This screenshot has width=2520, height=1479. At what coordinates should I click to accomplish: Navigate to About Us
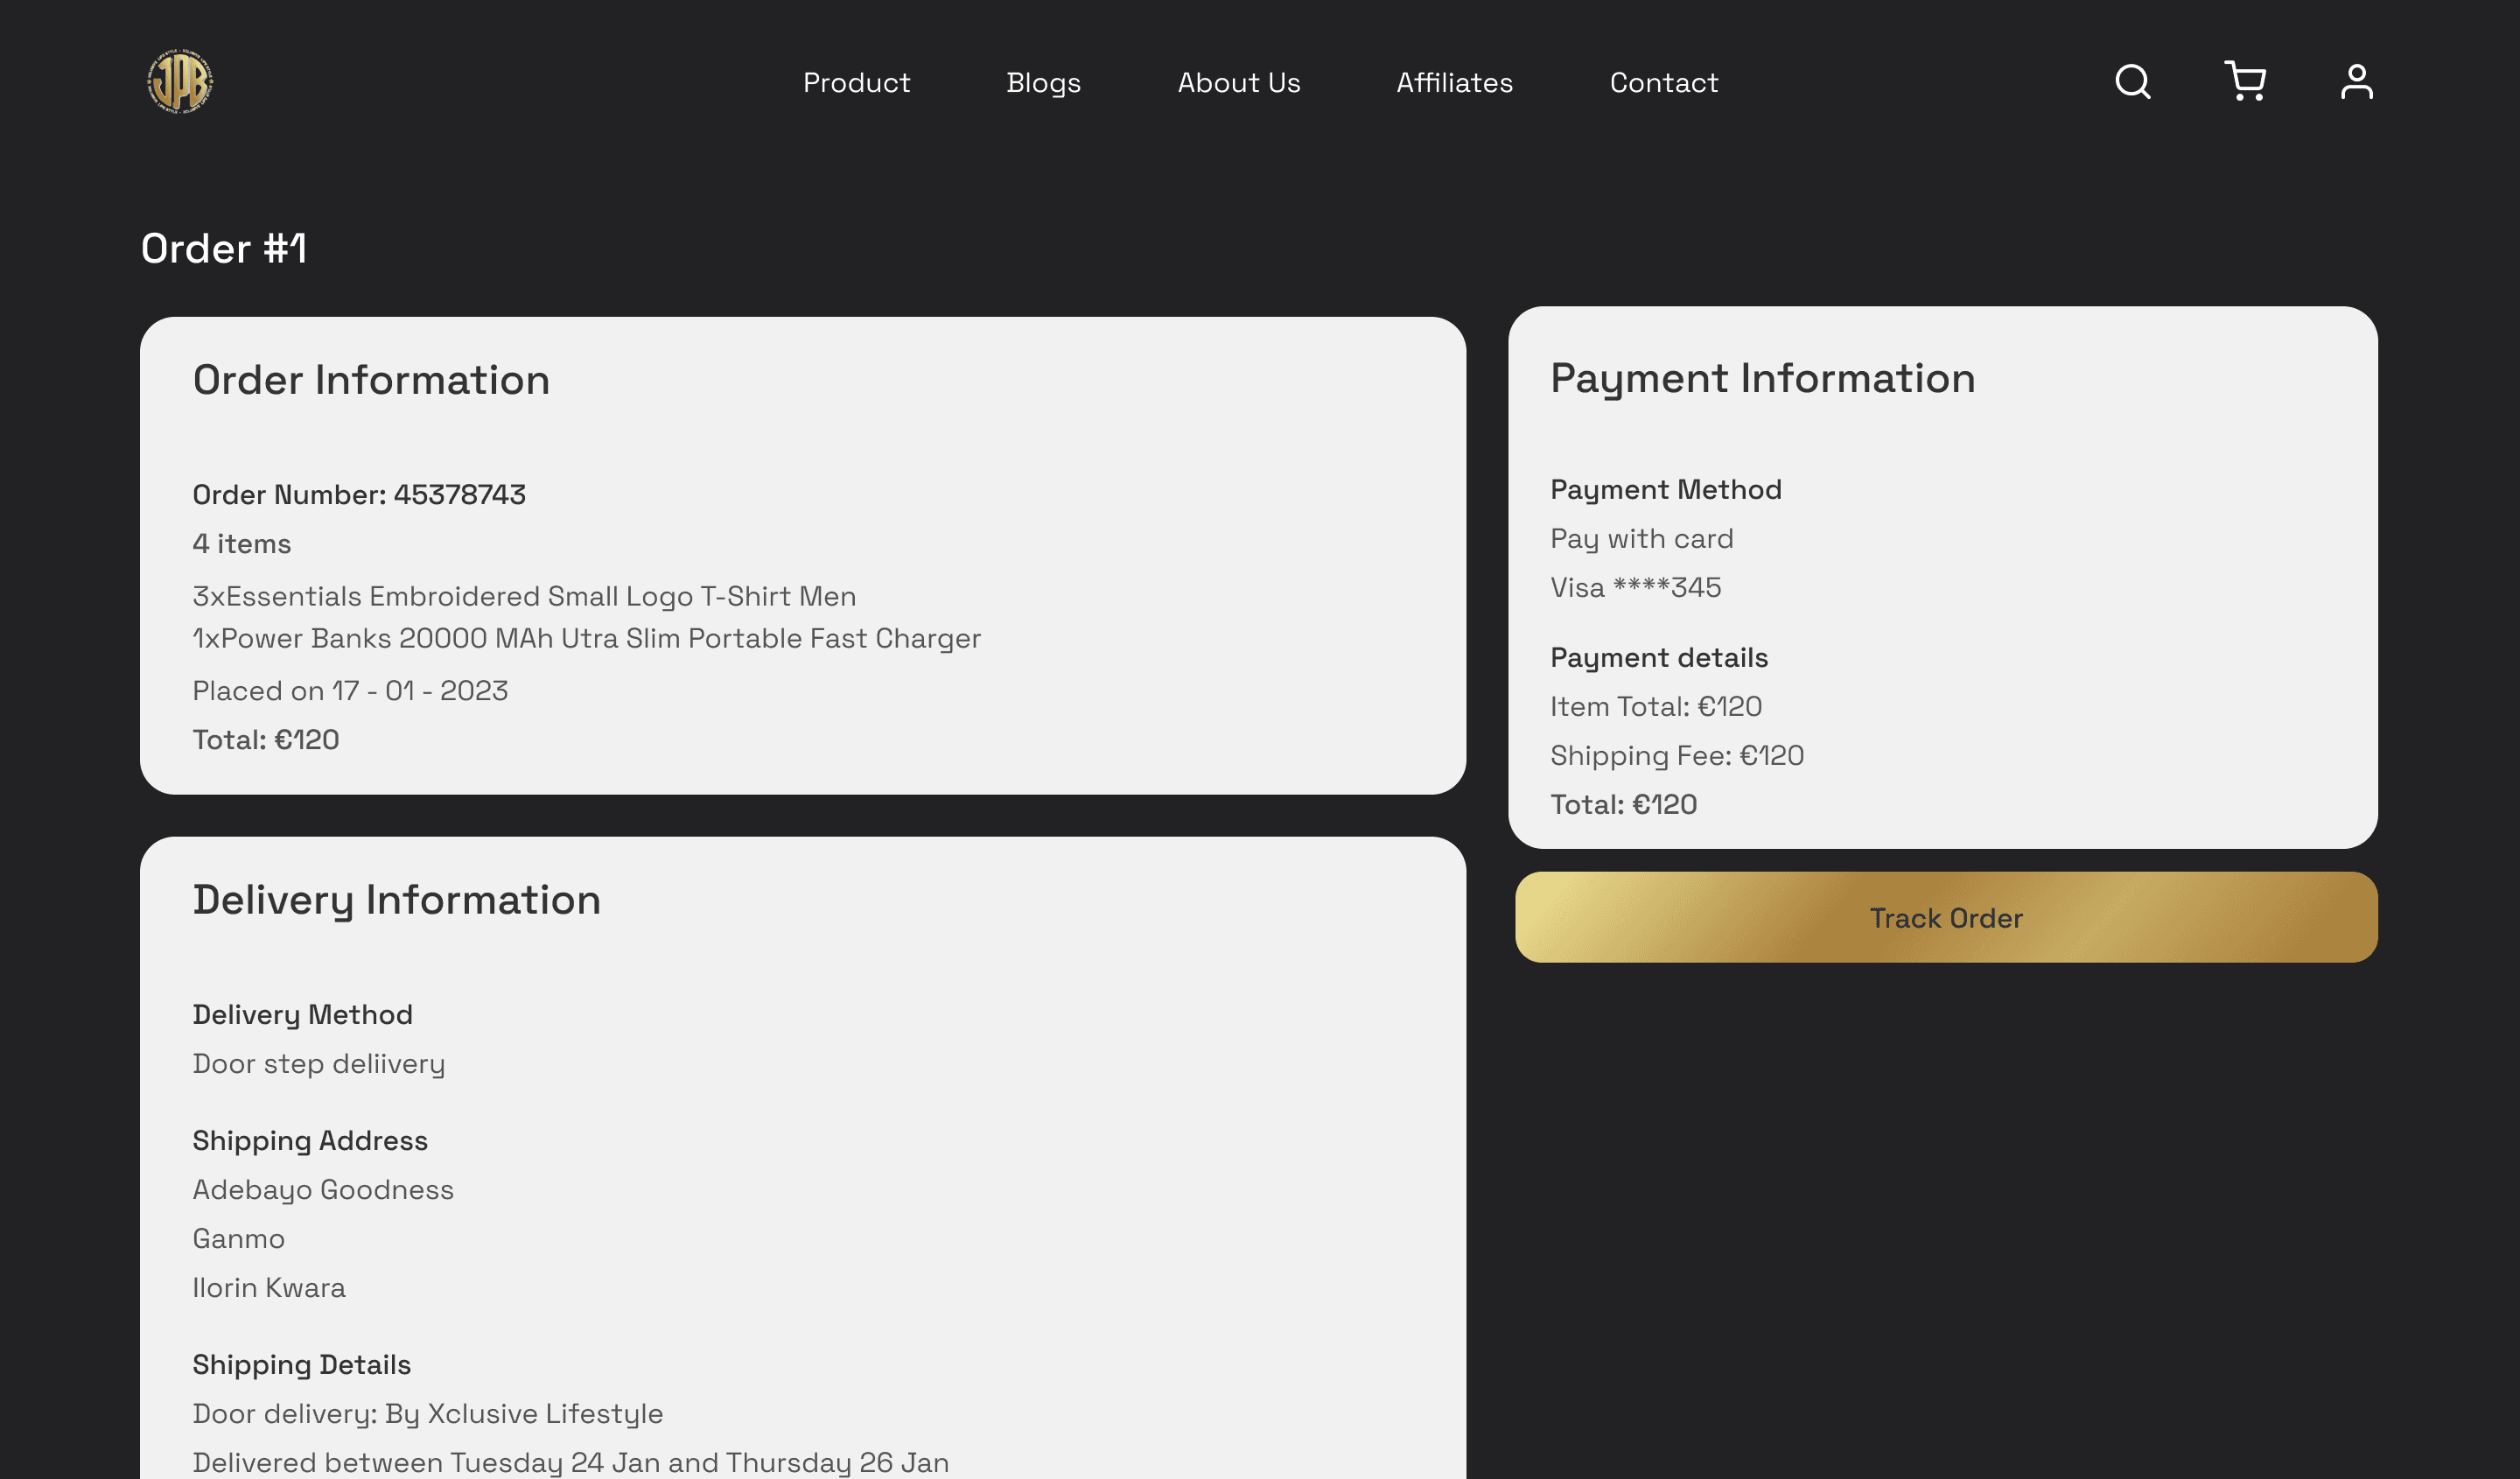[1239, 83]
